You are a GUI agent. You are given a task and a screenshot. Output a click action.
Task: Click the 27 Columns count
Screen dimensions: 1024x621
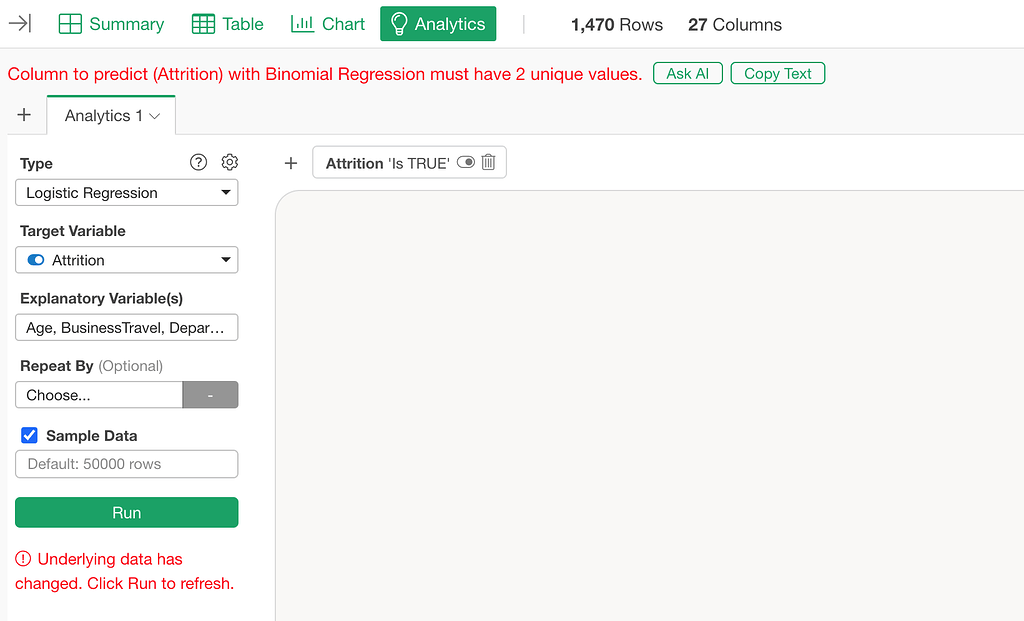tap(735, 24)
